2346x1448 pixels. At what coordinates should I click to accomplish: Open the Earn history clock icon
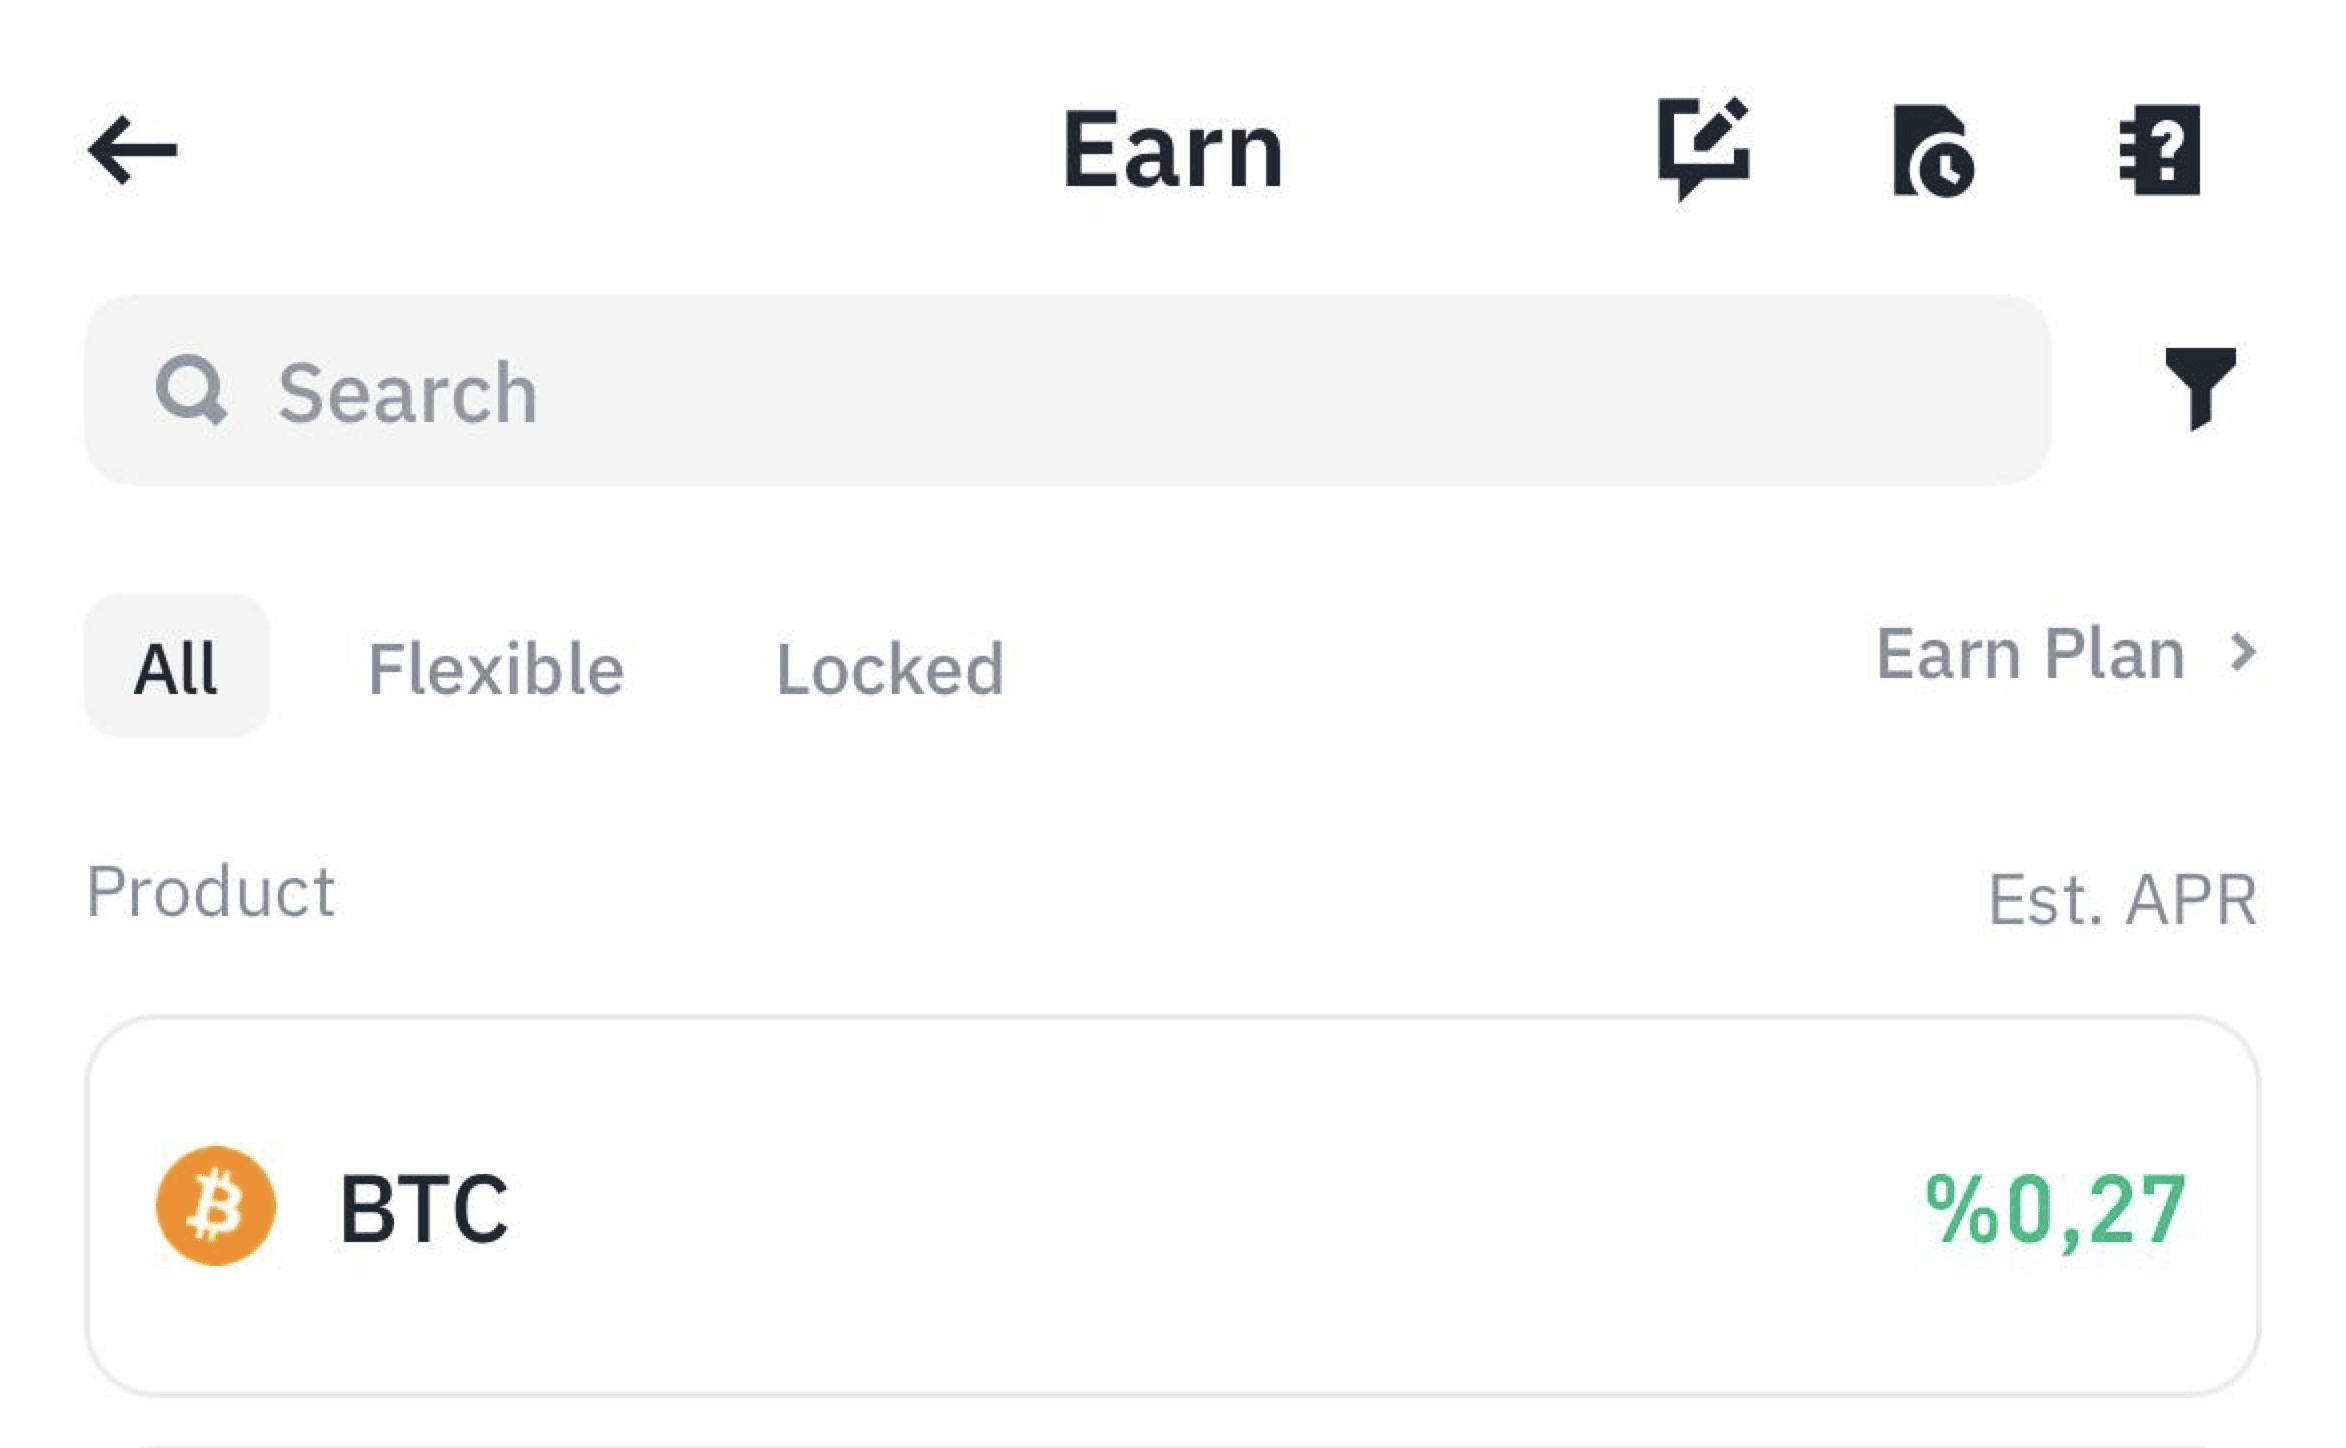click(1933, 150)
